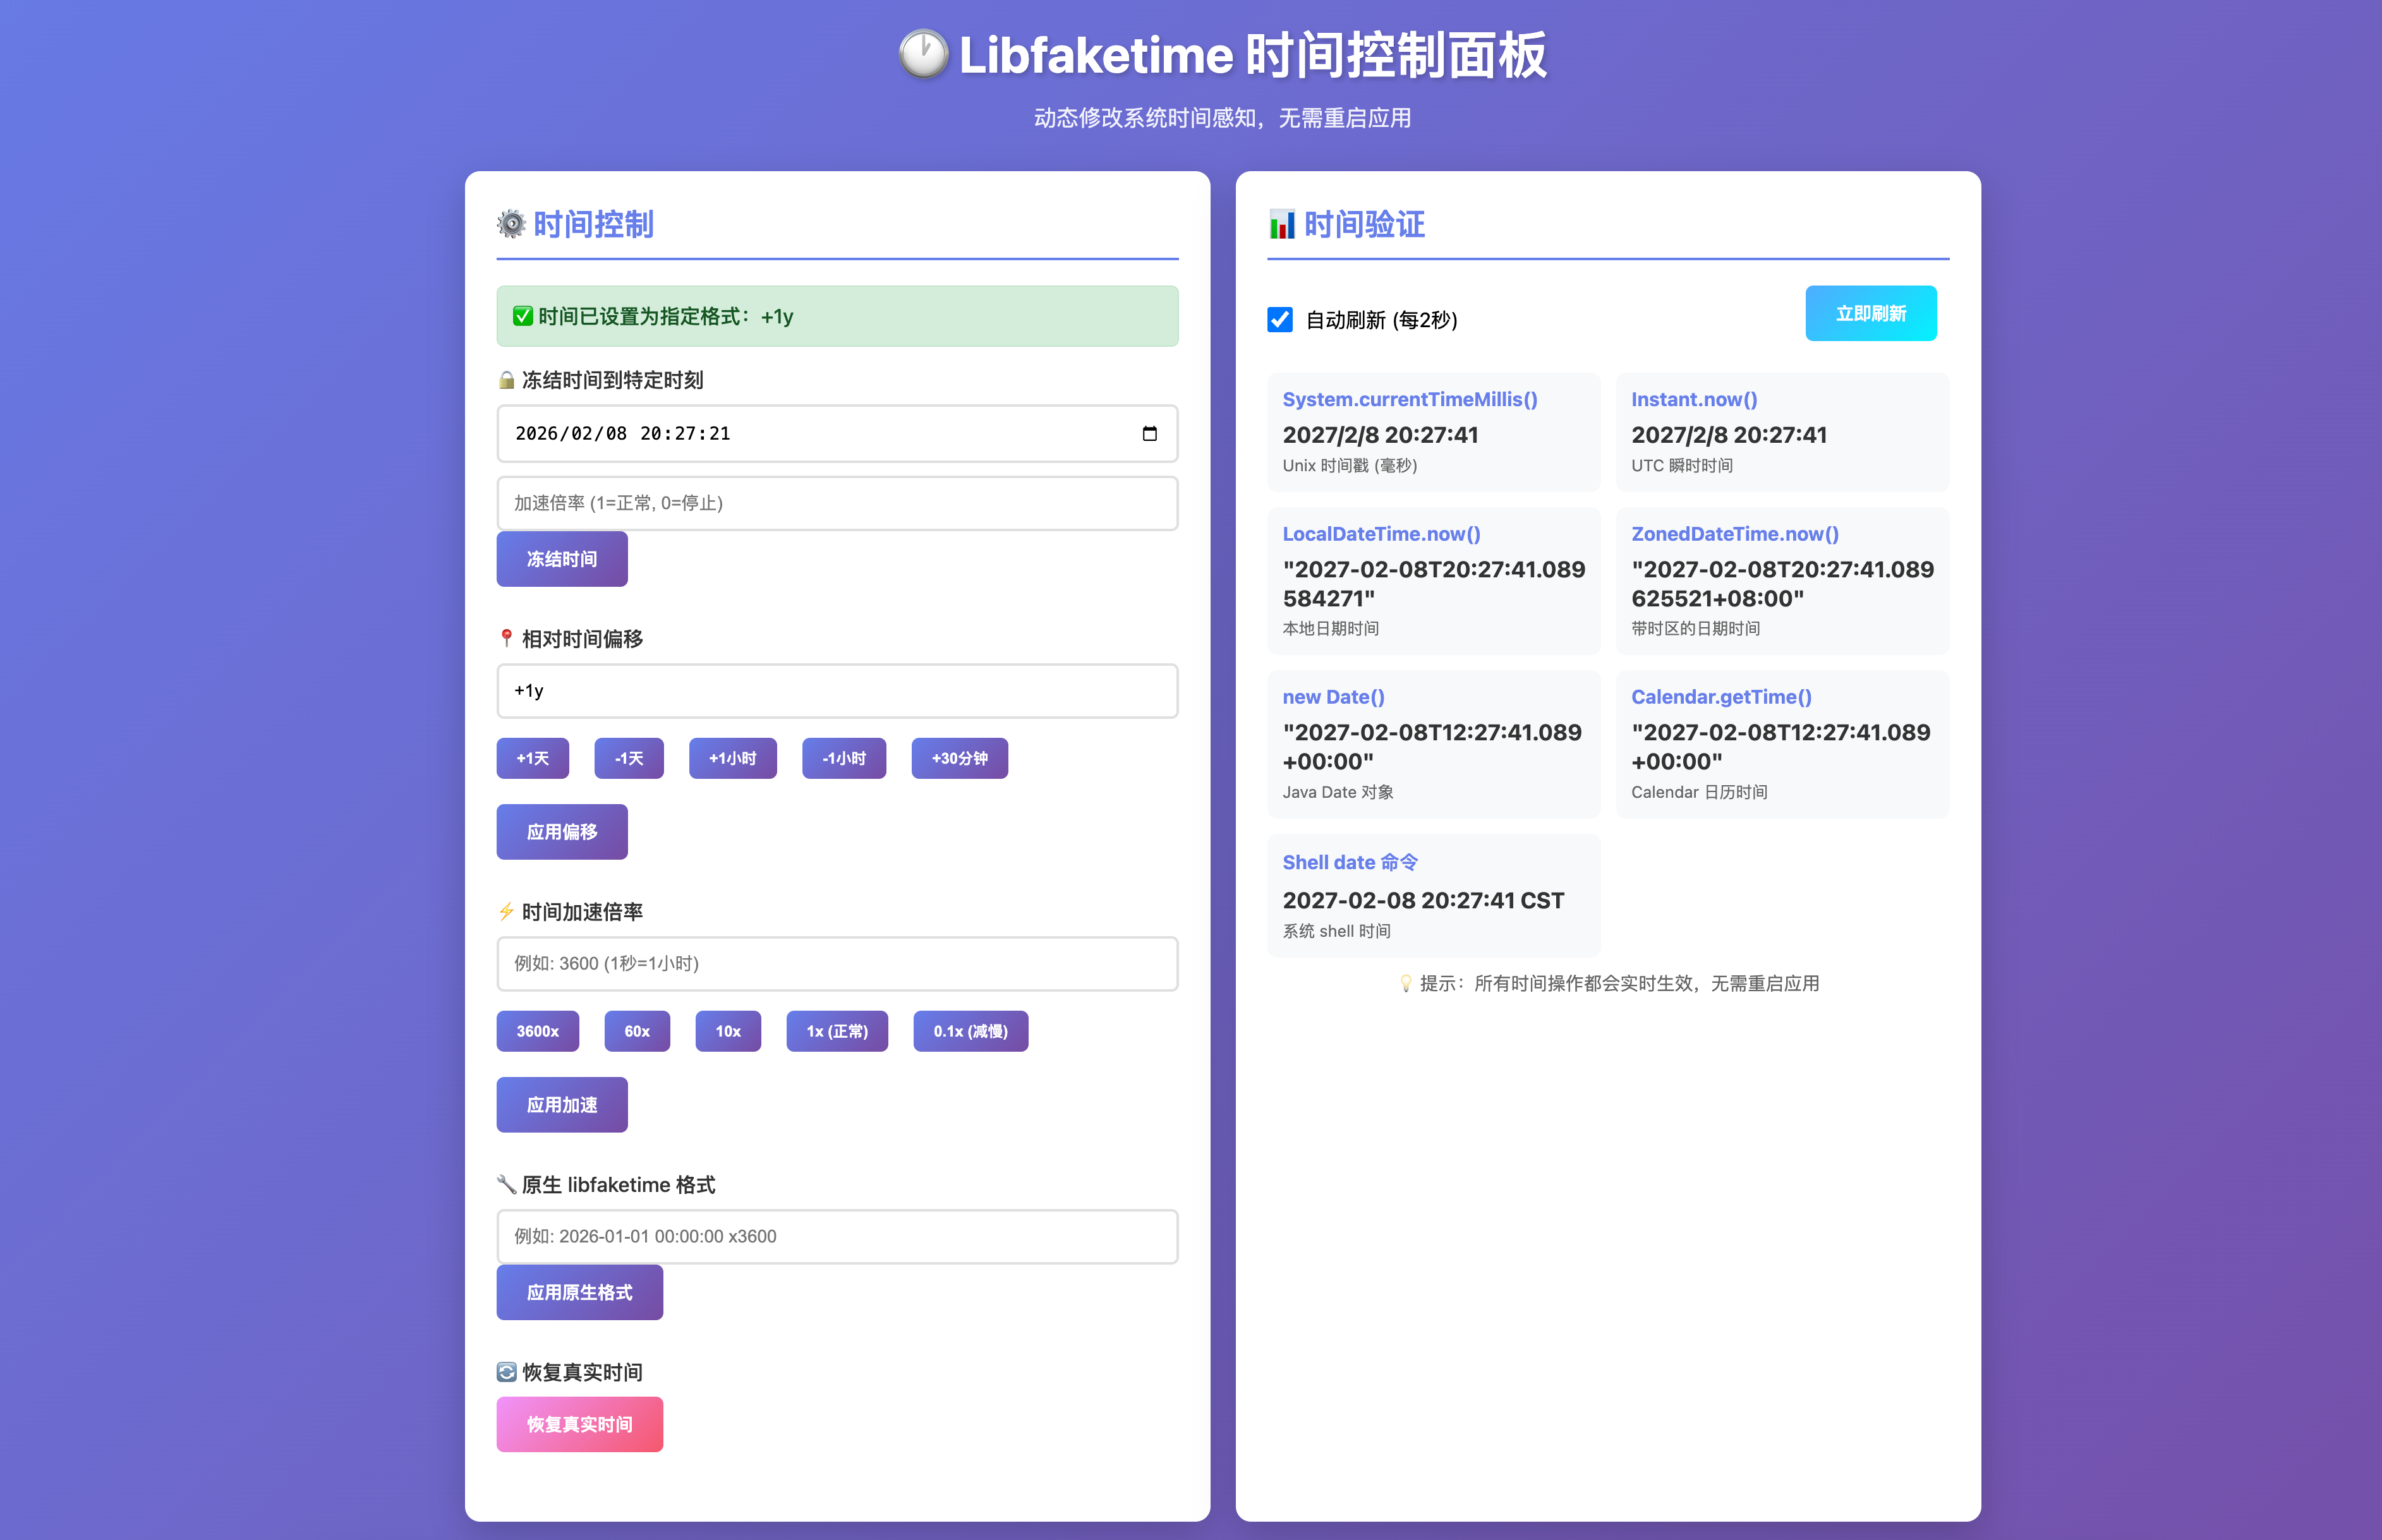2382x1540 pixels.
Task: Click the 0.1x (减慢) slowdown preset
Action: tap(970, 1031)
